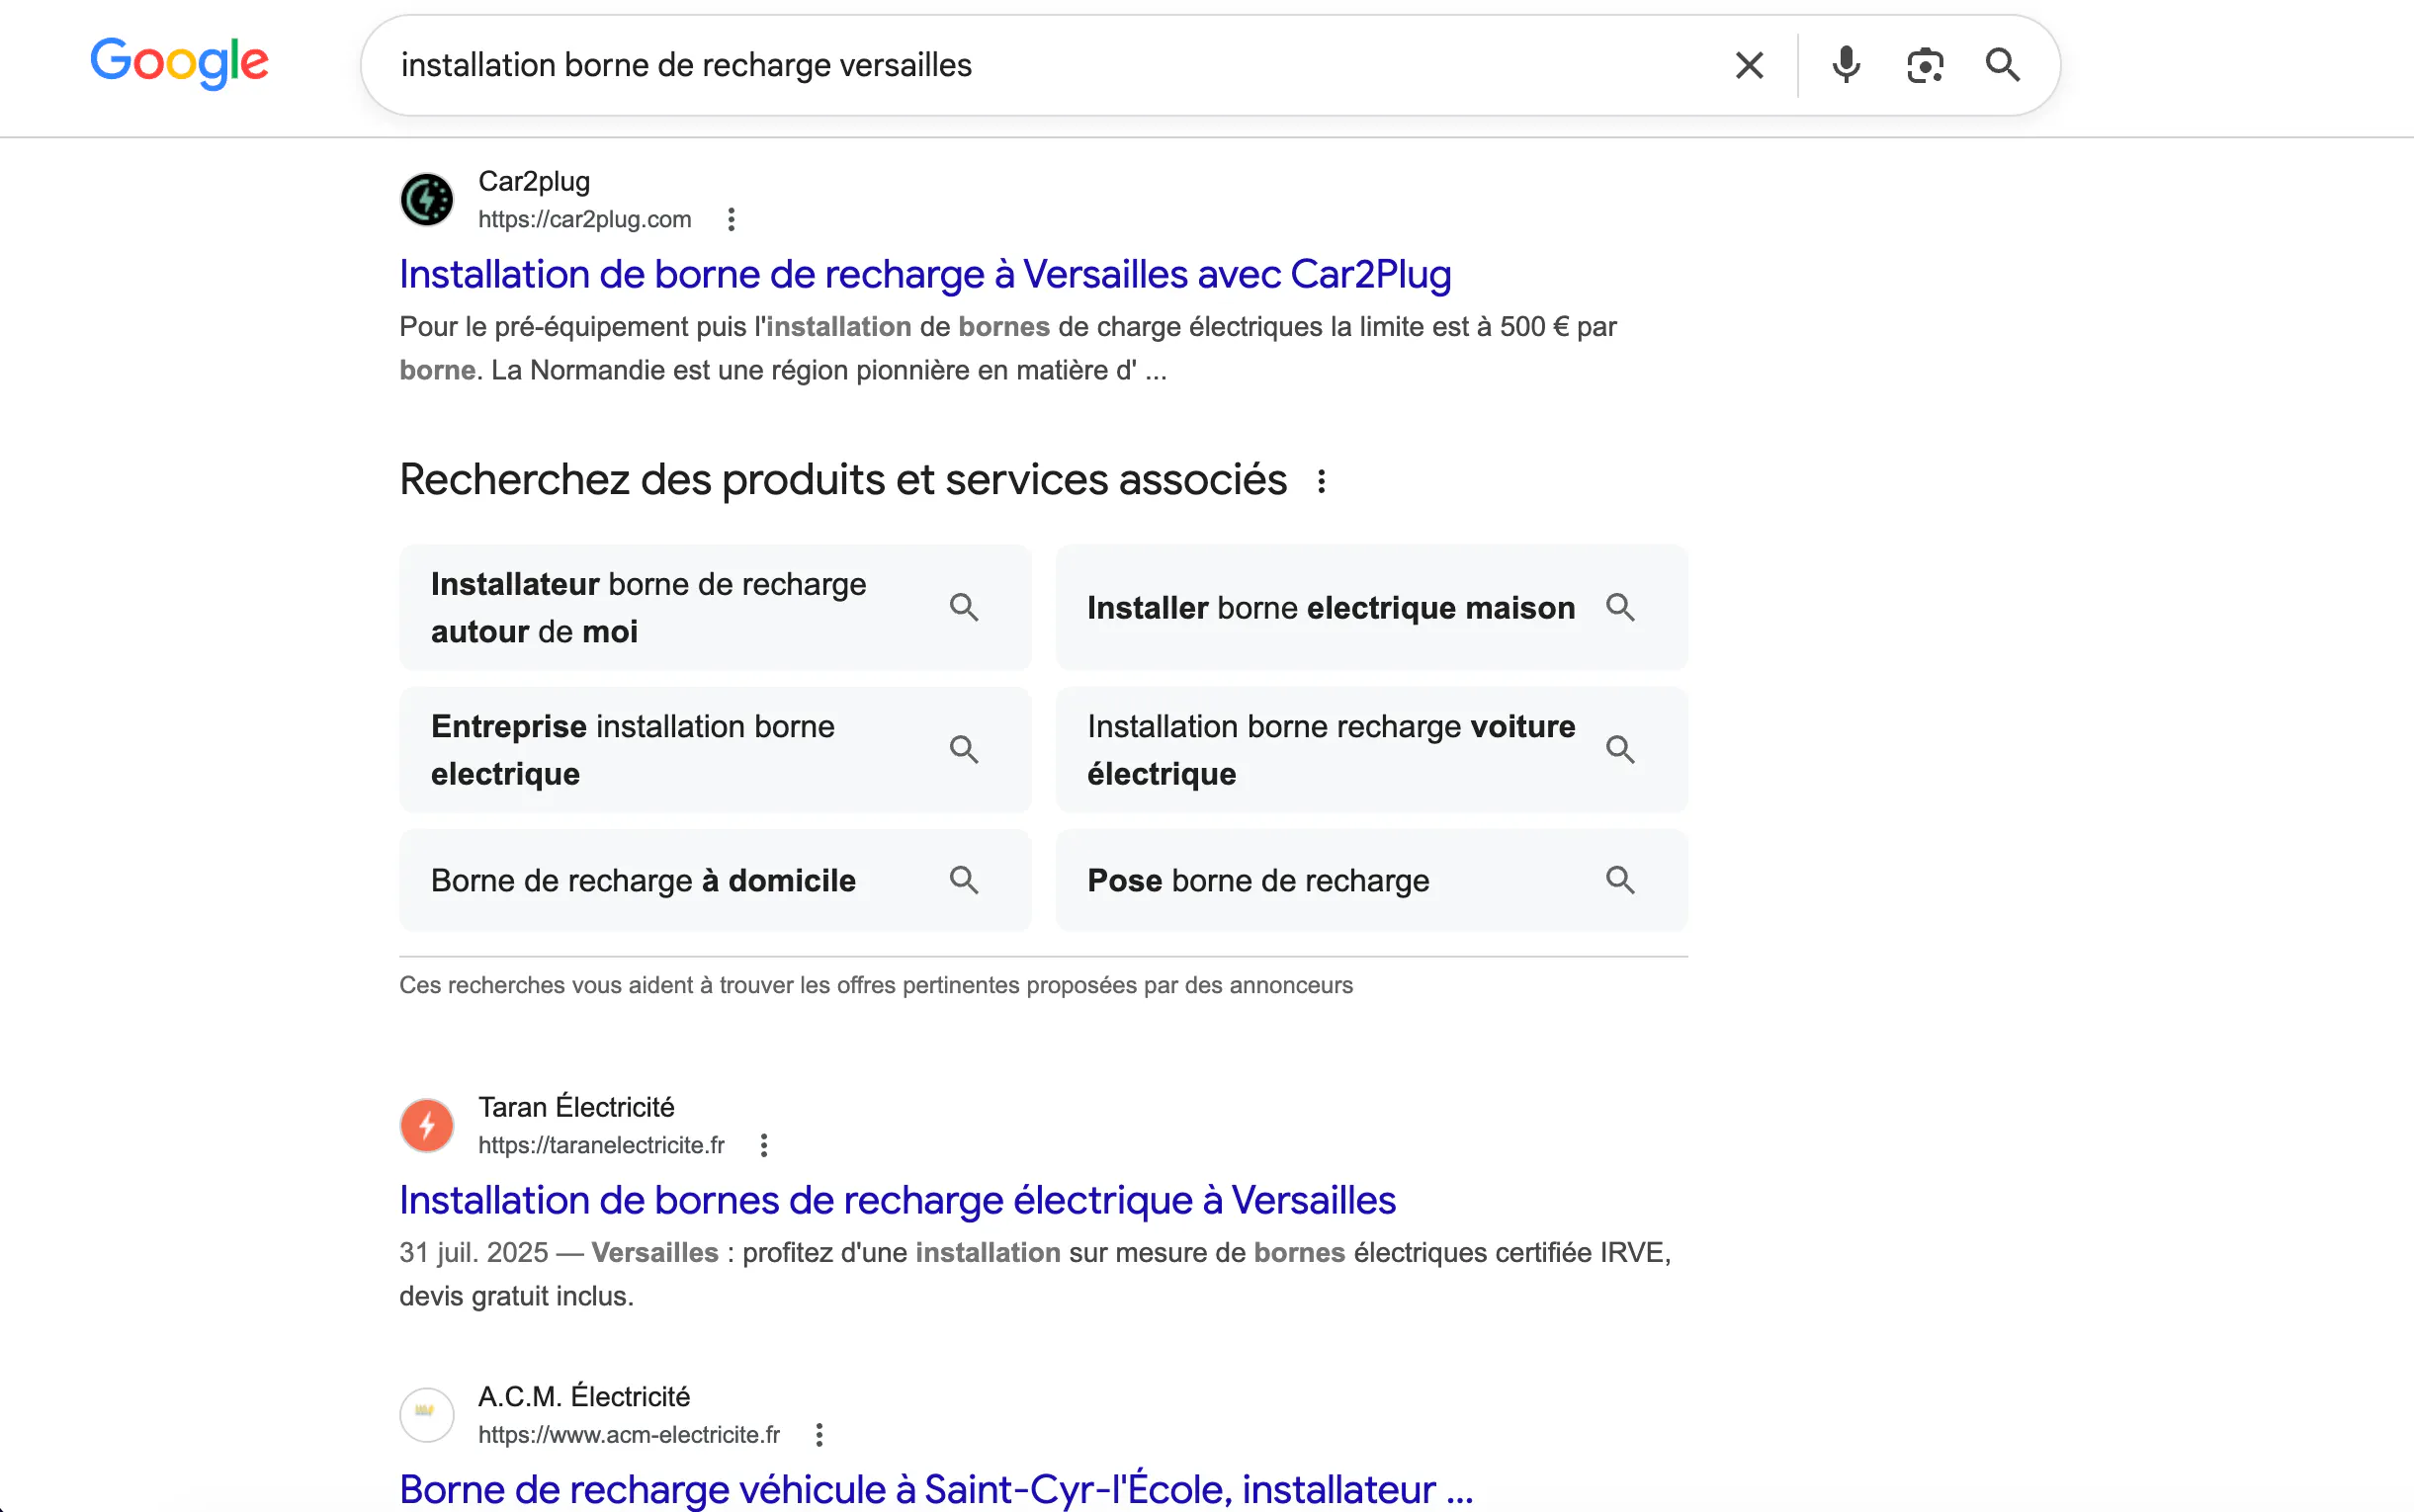The image size is (2414, 1512).
Task: Open the A.C.M. Électricité favicon
Action: (427, 1414)
